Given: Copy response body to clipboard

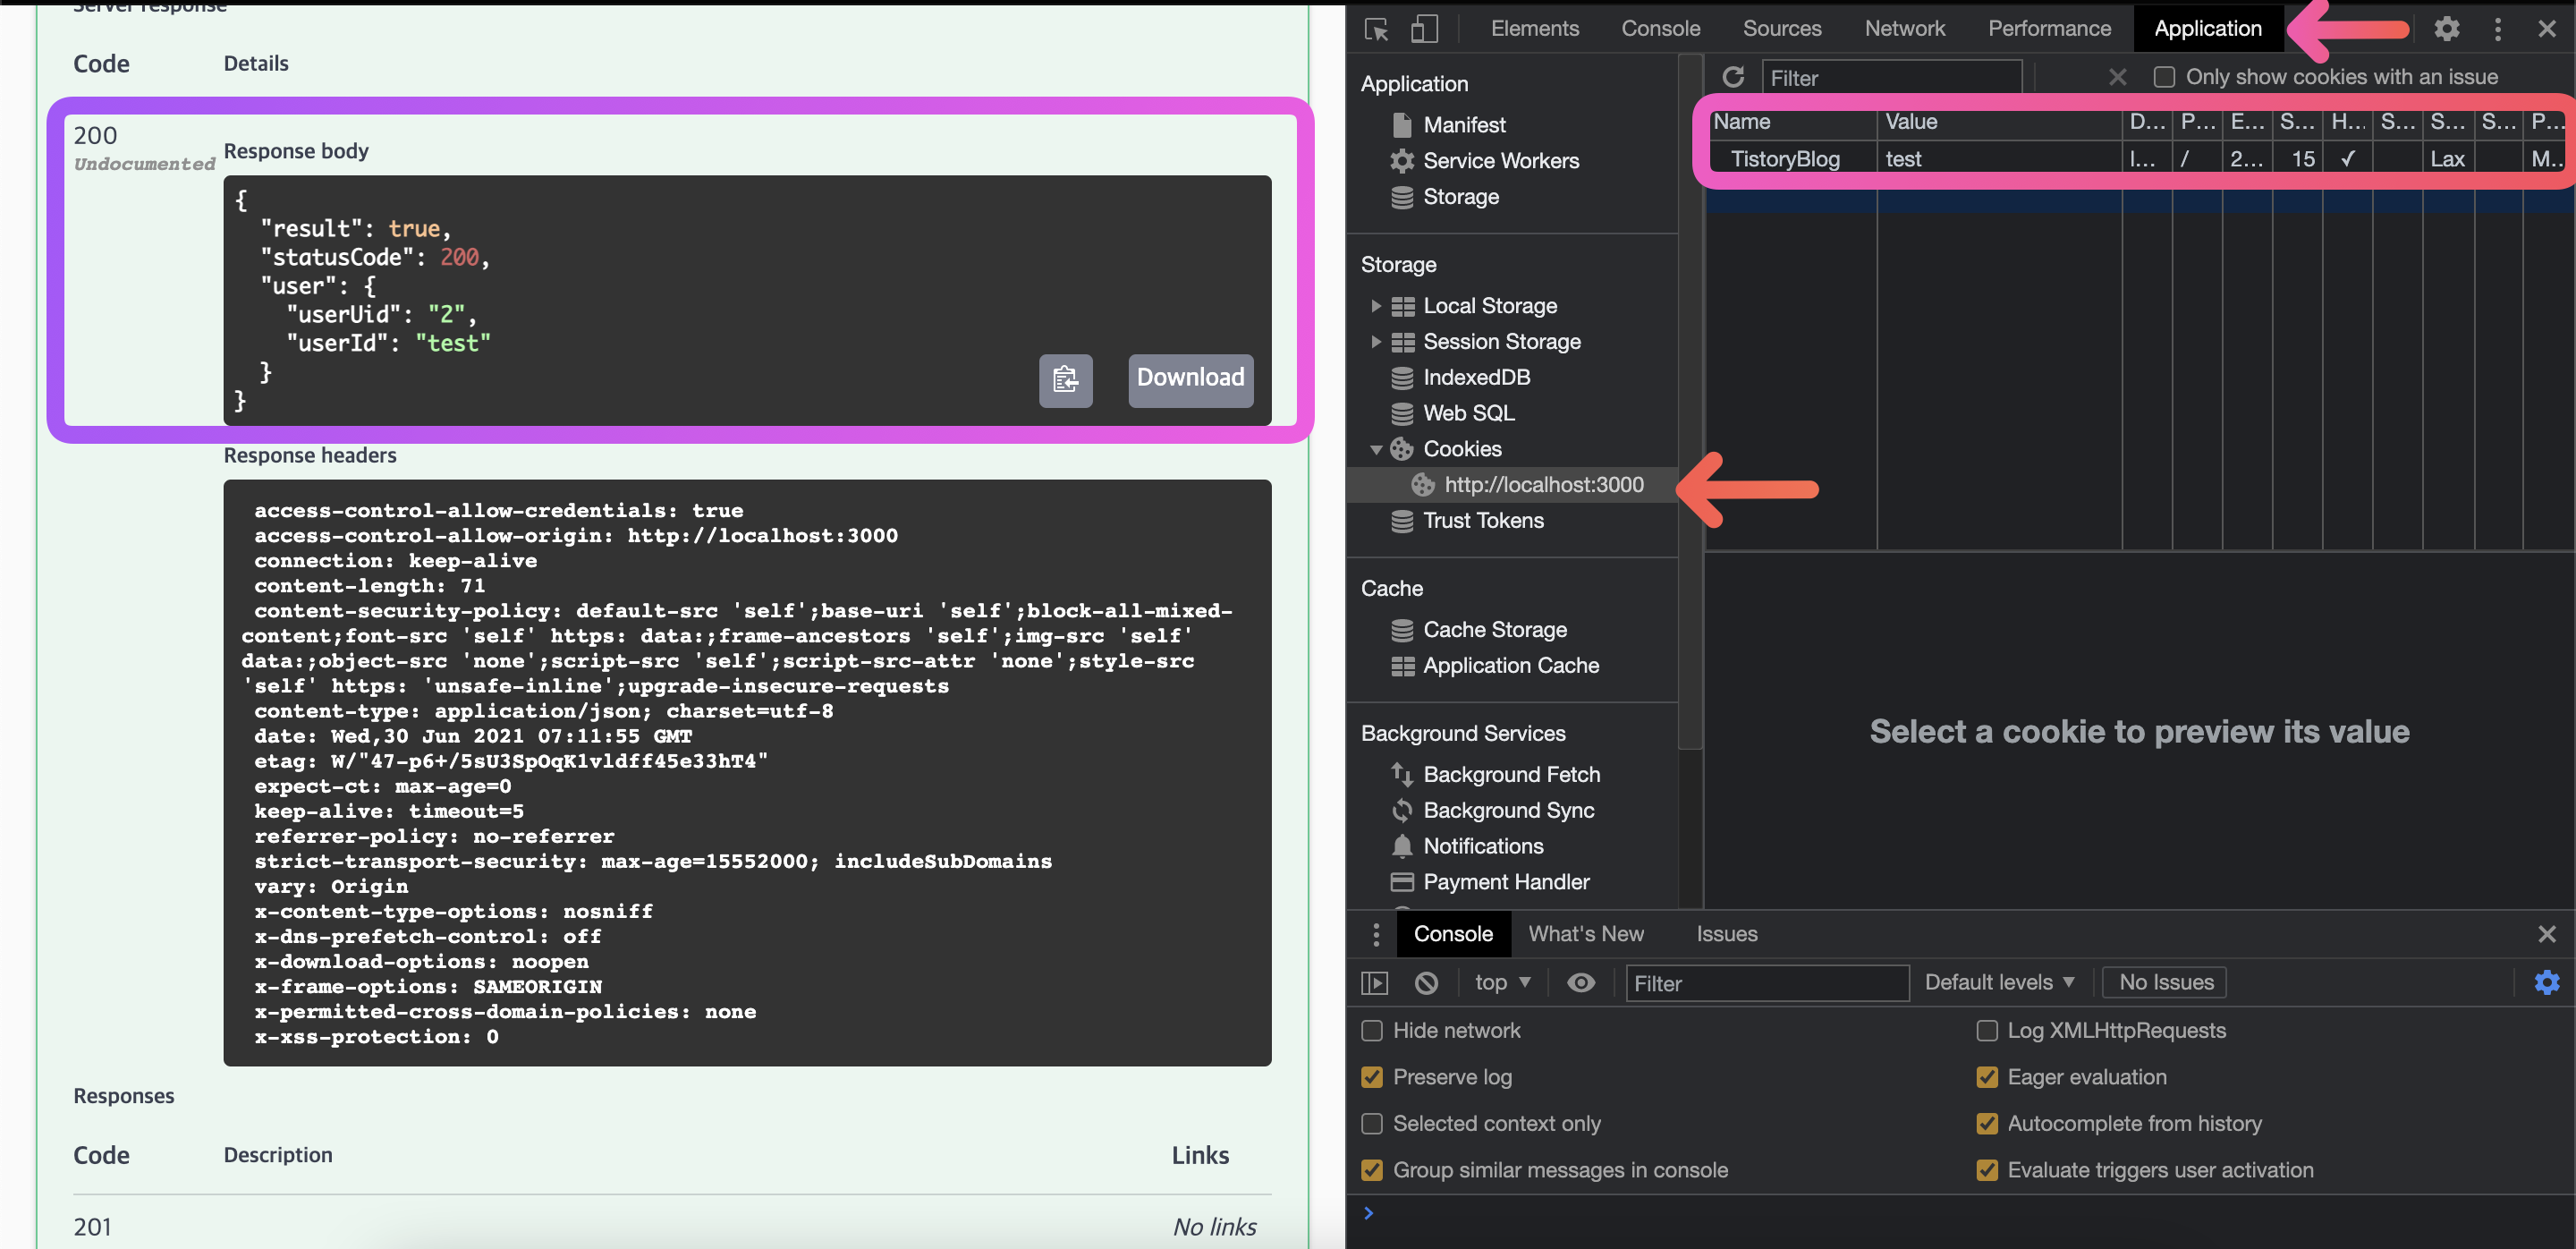Looking at the screenshot, I should [x=1065, y=380].
